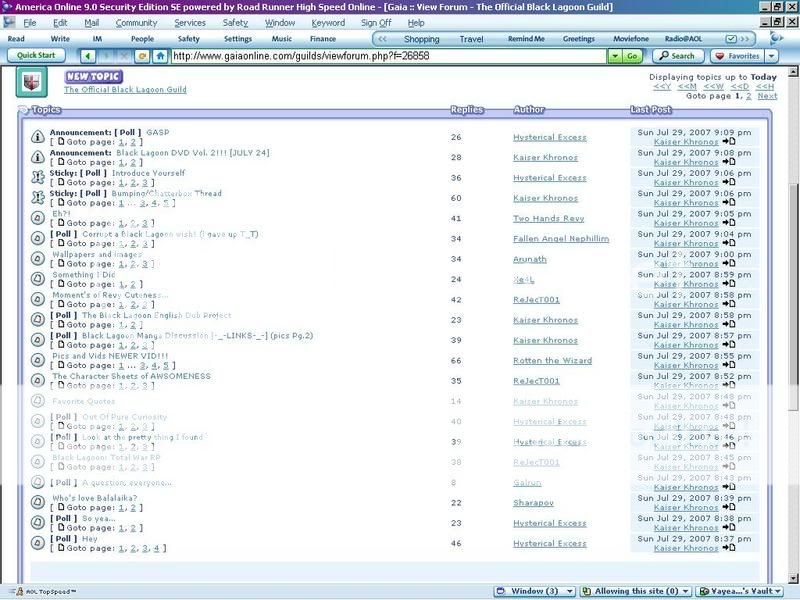
Task: Click the Shopping channel button
Action: click(421, 39)
